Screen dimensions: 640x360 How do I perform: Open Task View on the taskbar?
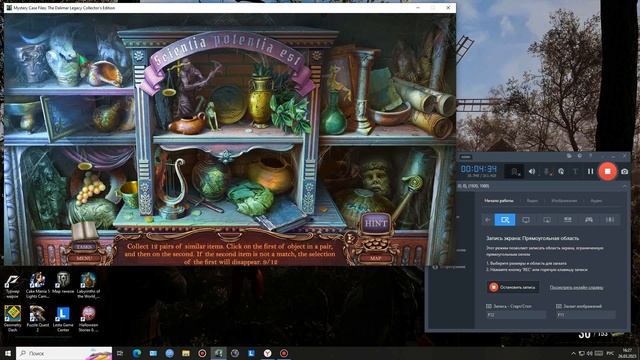120,353
